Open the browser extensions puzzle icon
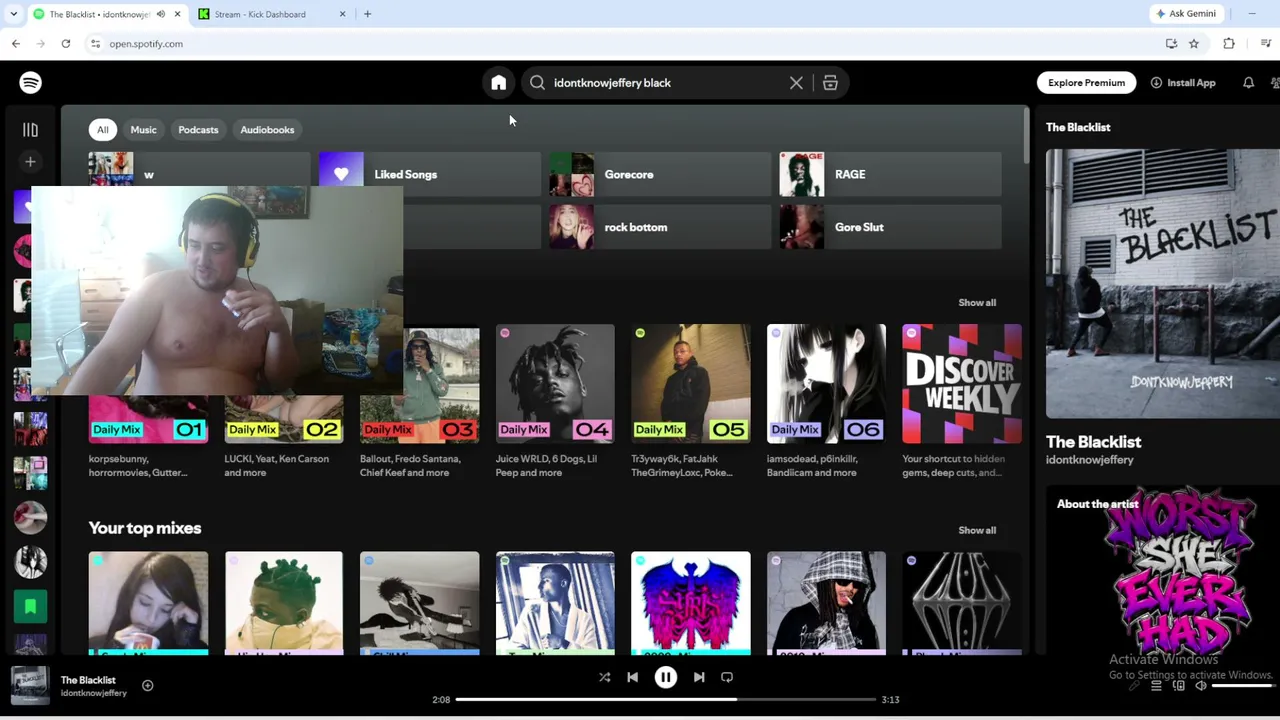The image size is (1280, 720). pyautogui.click(x=1229, y=44)
